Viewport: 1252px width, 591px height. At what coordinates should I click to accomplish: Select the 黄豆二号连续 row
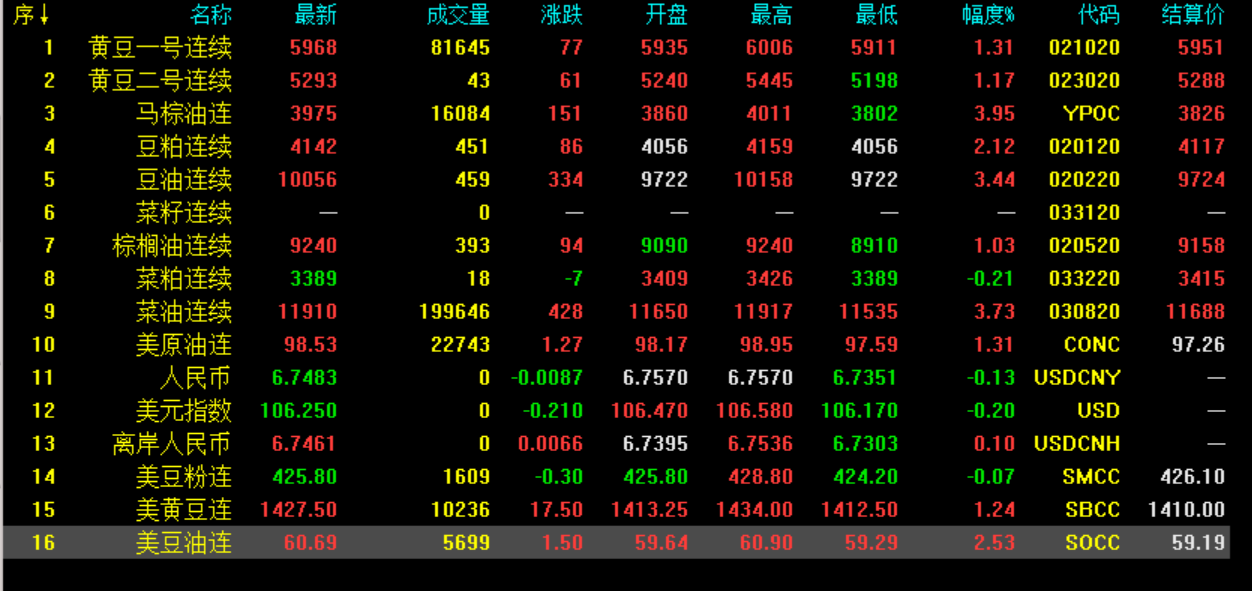(616, 80)
